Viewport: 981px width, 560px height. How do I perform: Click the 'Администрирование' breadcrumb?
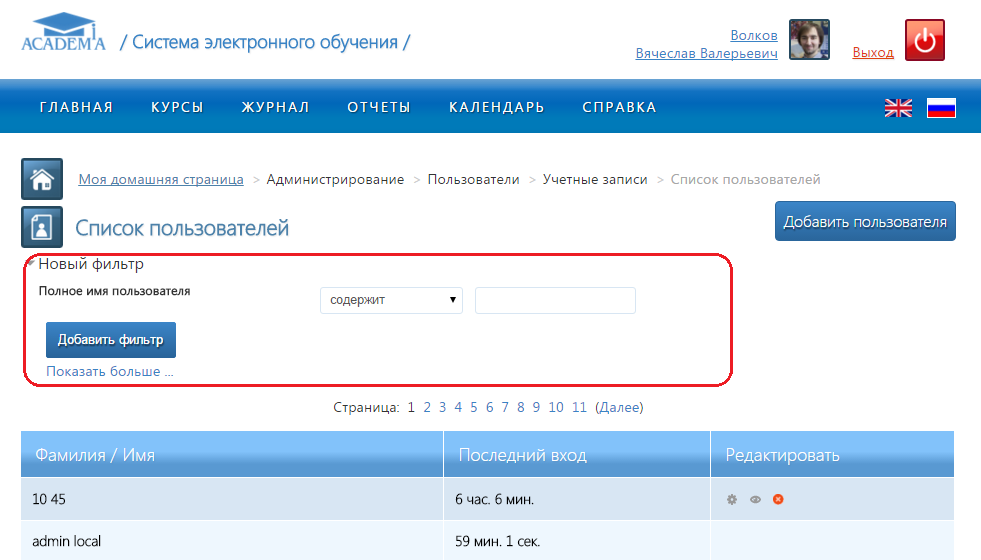click(335, 180)
